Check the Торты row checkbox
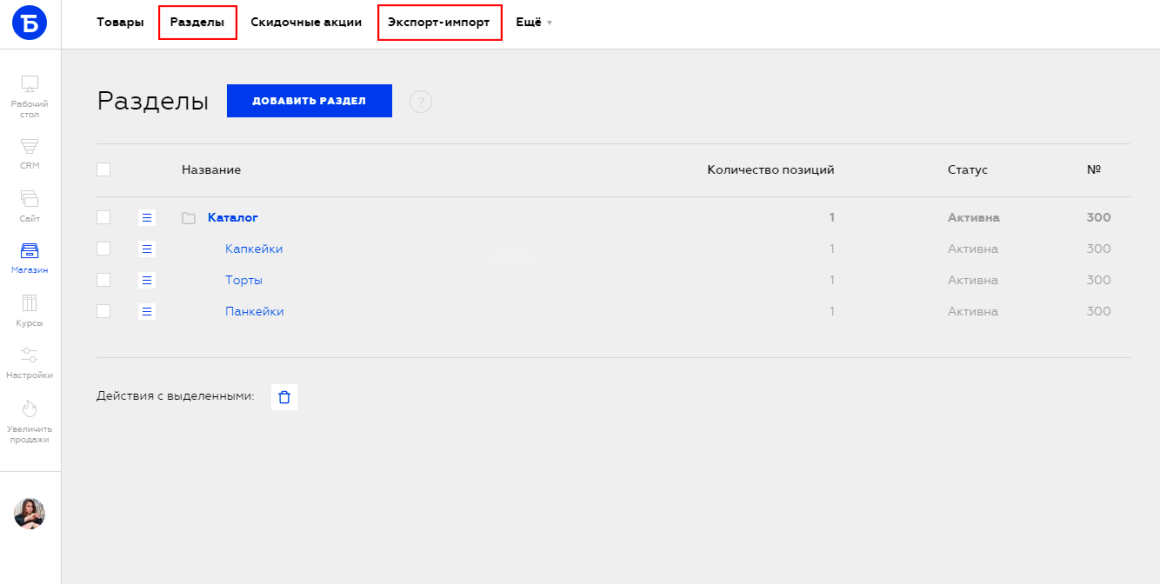 click(x=104, y=280)
